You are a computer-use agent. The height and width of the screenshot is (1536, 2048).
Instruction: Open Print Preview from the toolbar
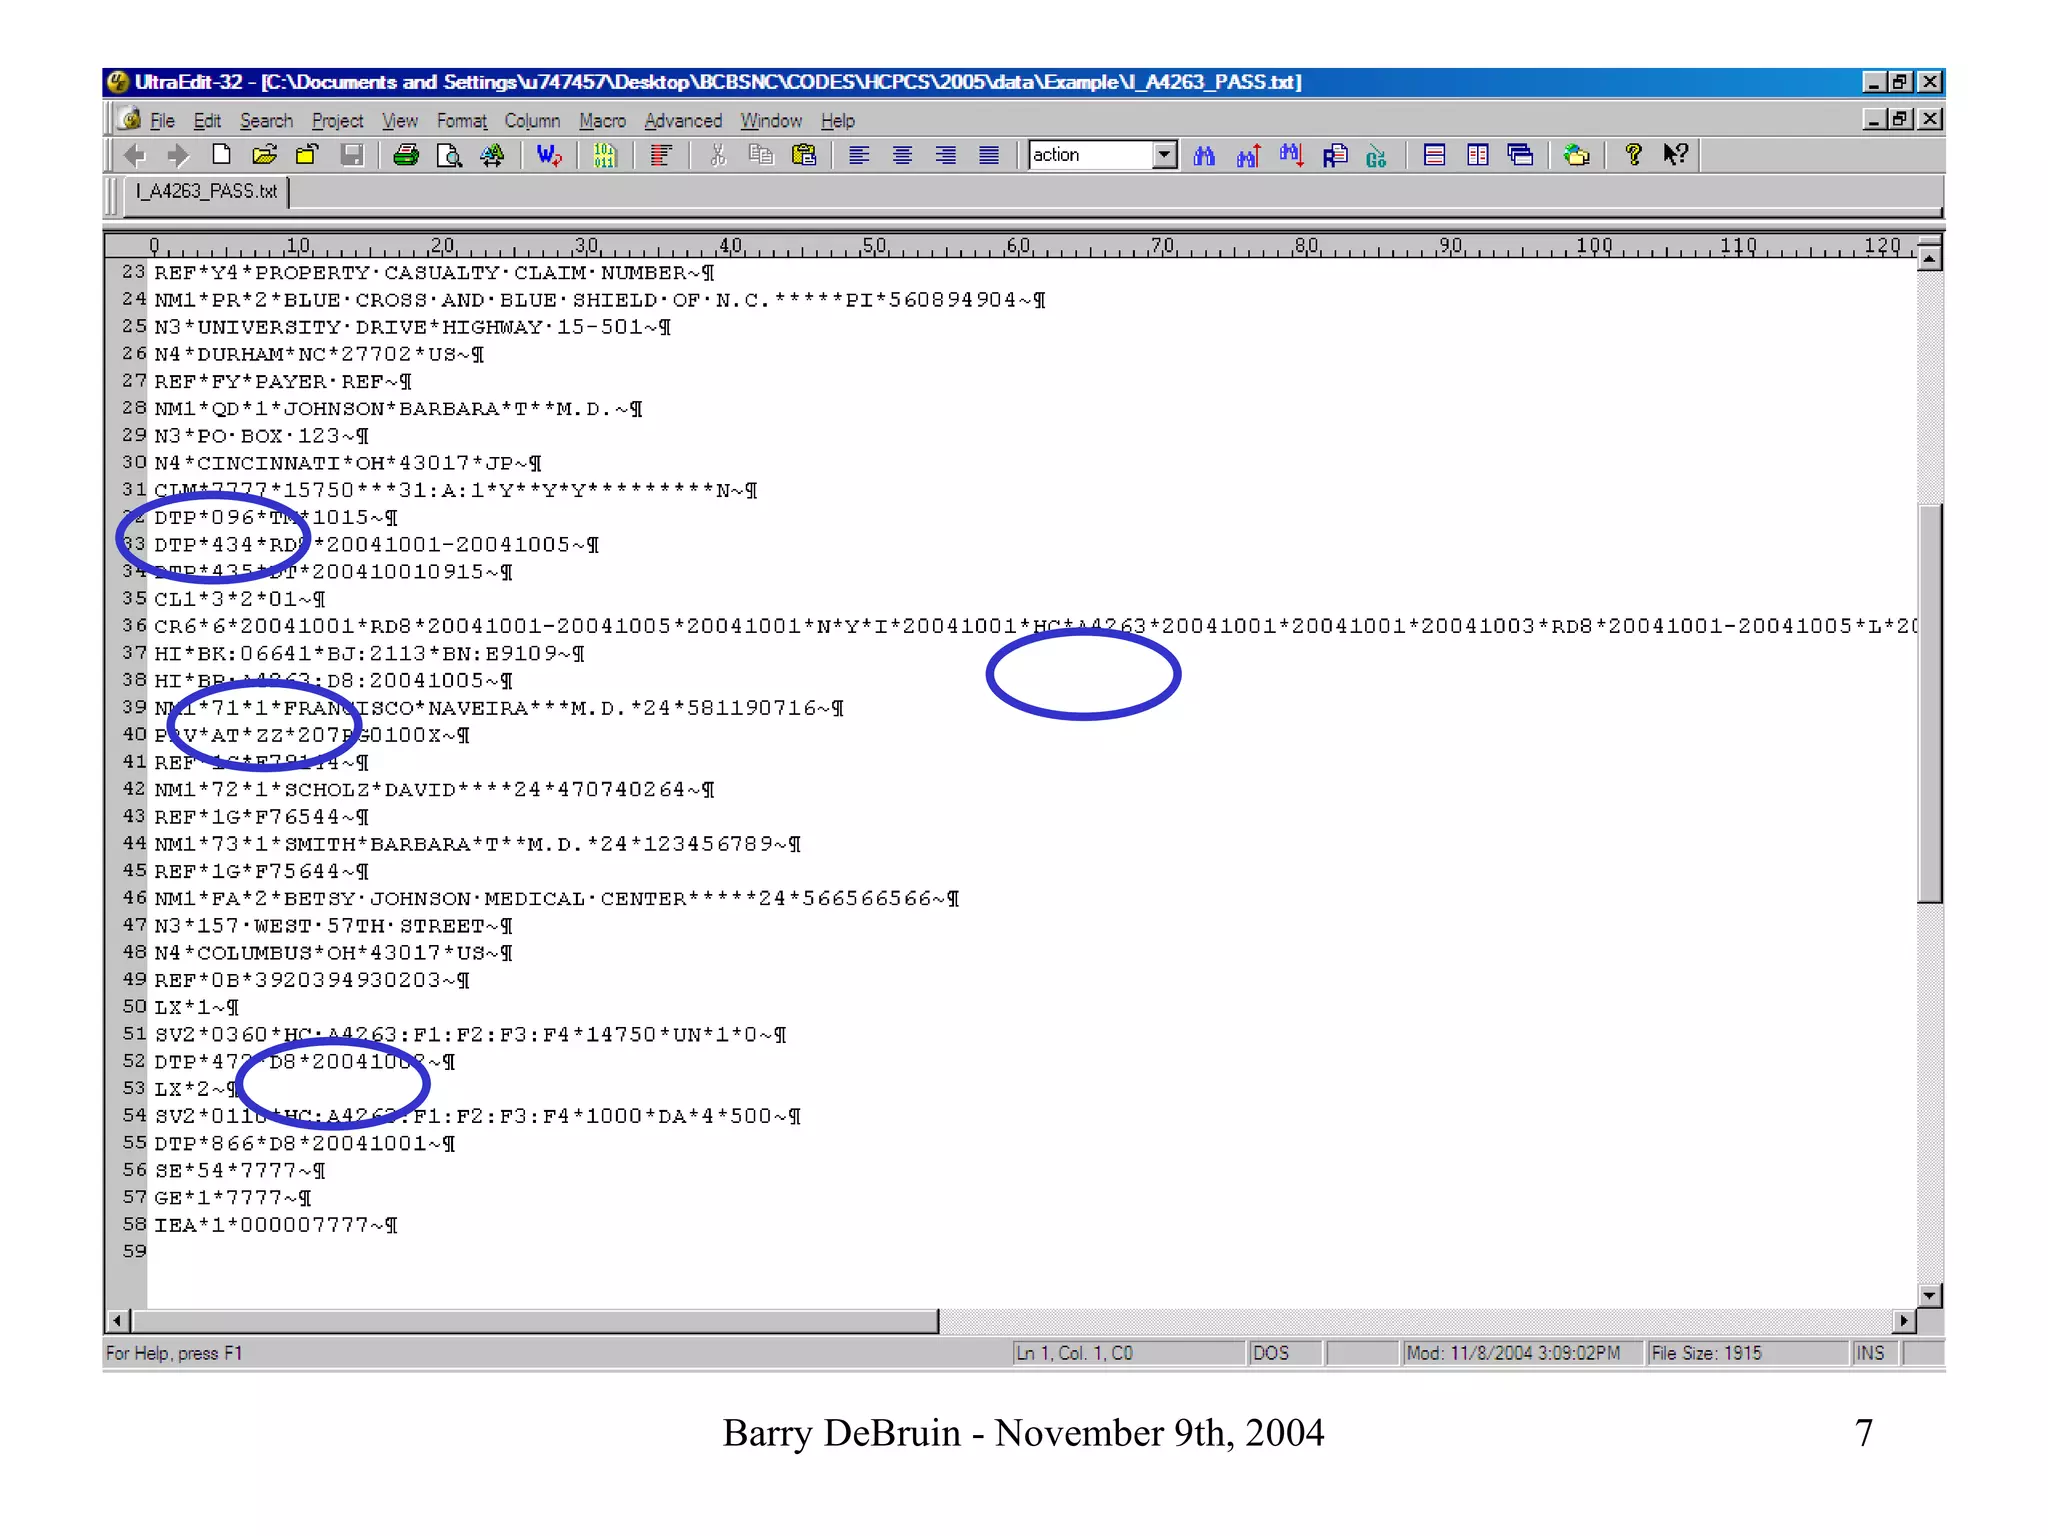(x=449, y=155)
